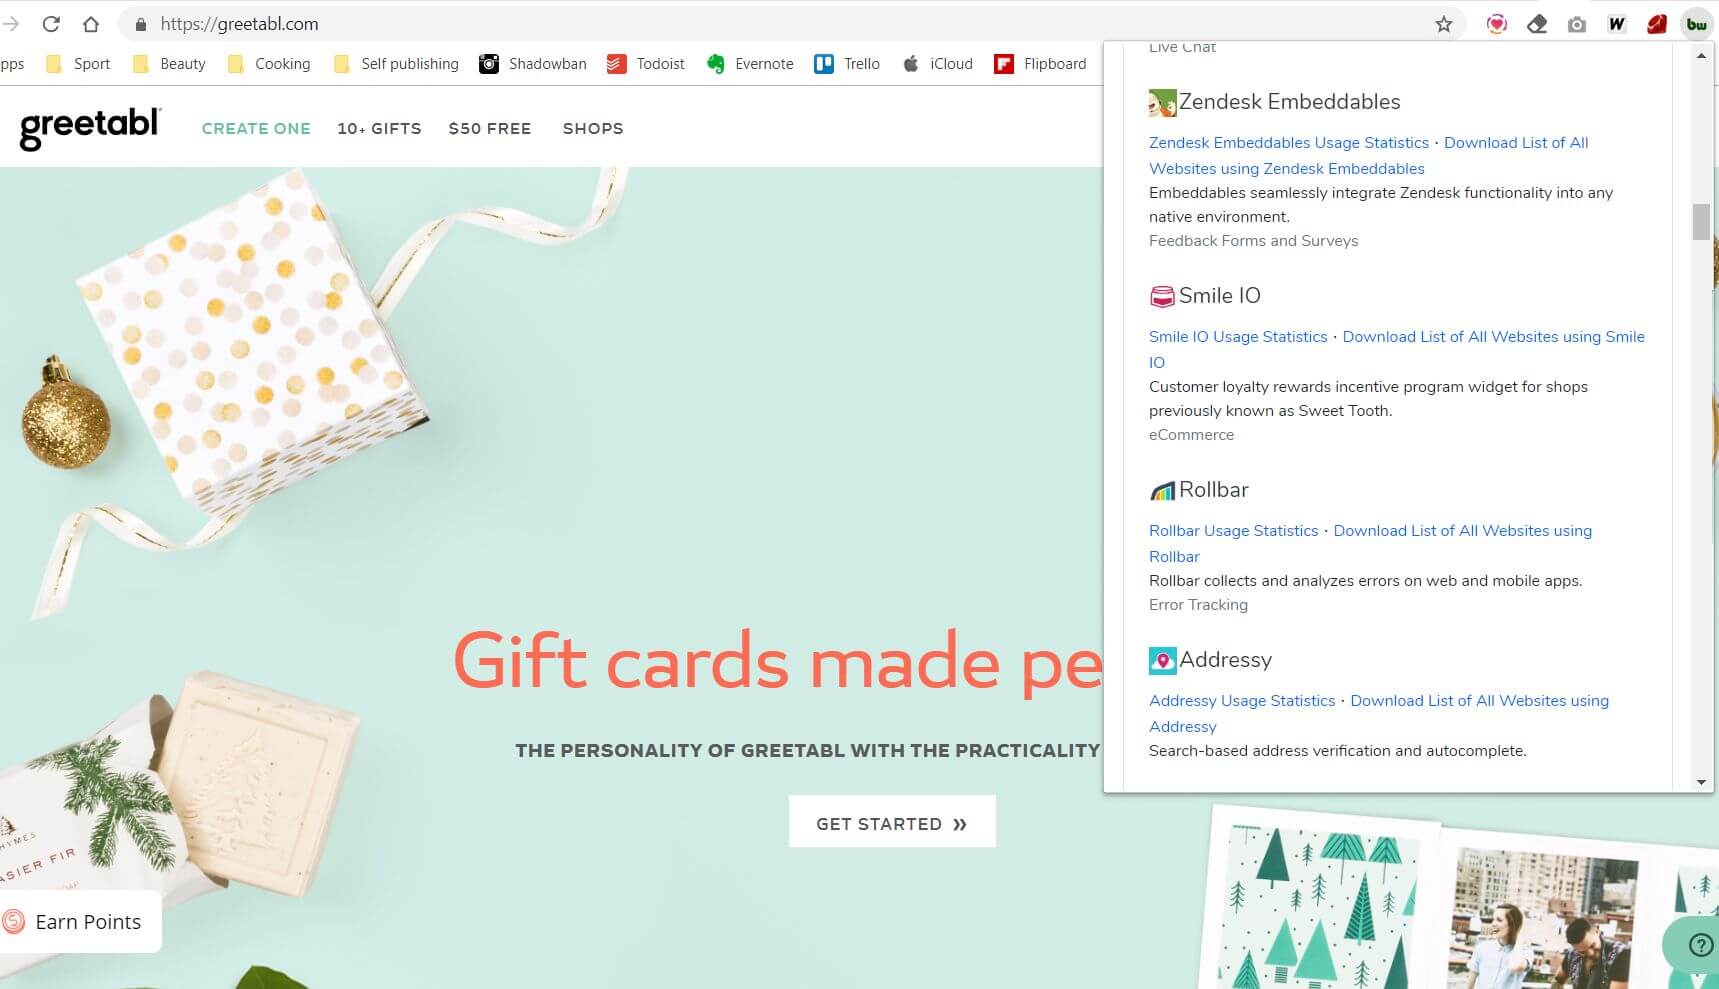Click the GET STARTED button

[892, 823]
